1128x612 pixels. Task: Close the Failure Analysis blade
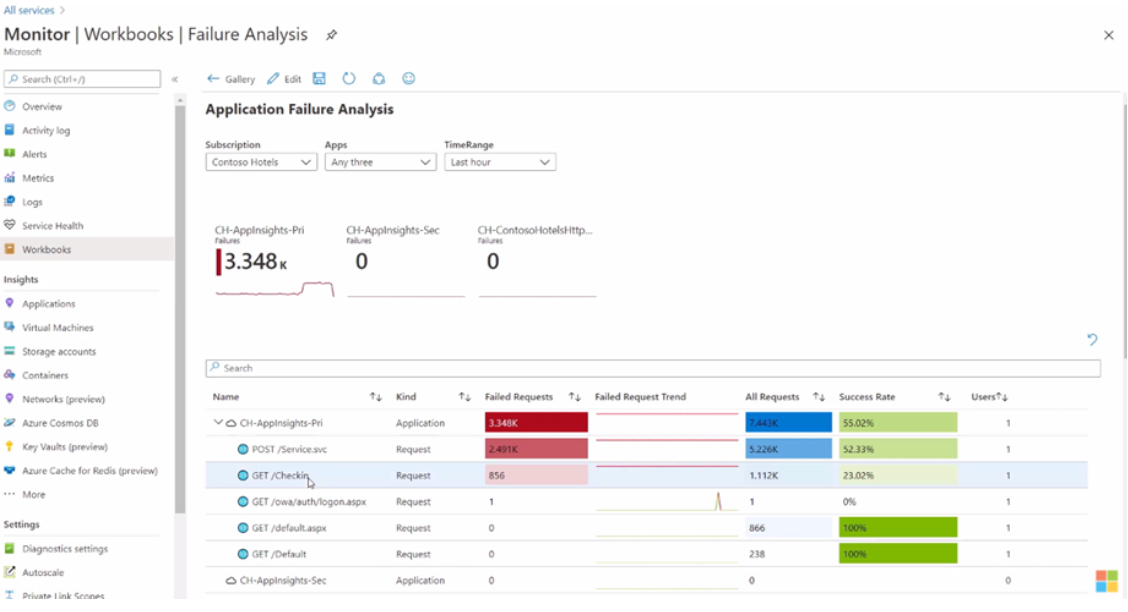pyautogui.click(x=1109, y=35)
